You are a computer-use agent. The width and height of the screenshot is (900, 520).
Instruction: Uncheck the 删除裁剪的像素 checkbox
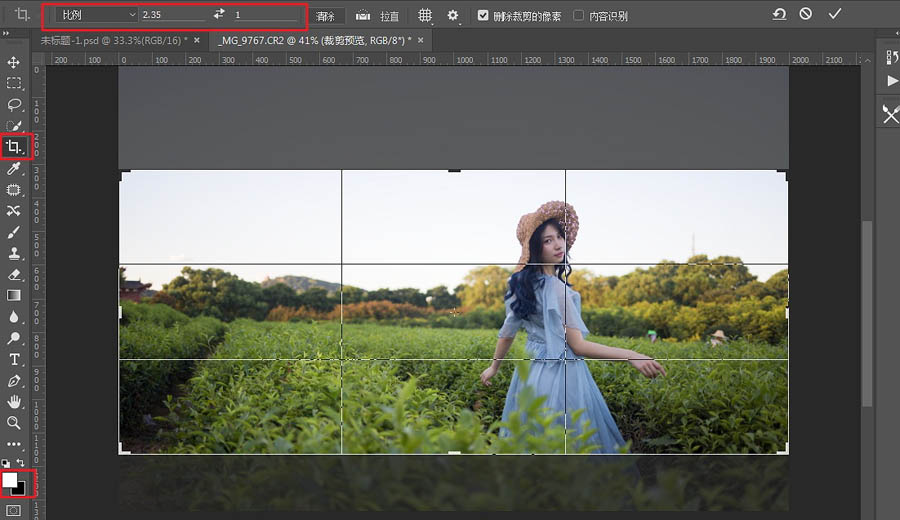[484, 16]
